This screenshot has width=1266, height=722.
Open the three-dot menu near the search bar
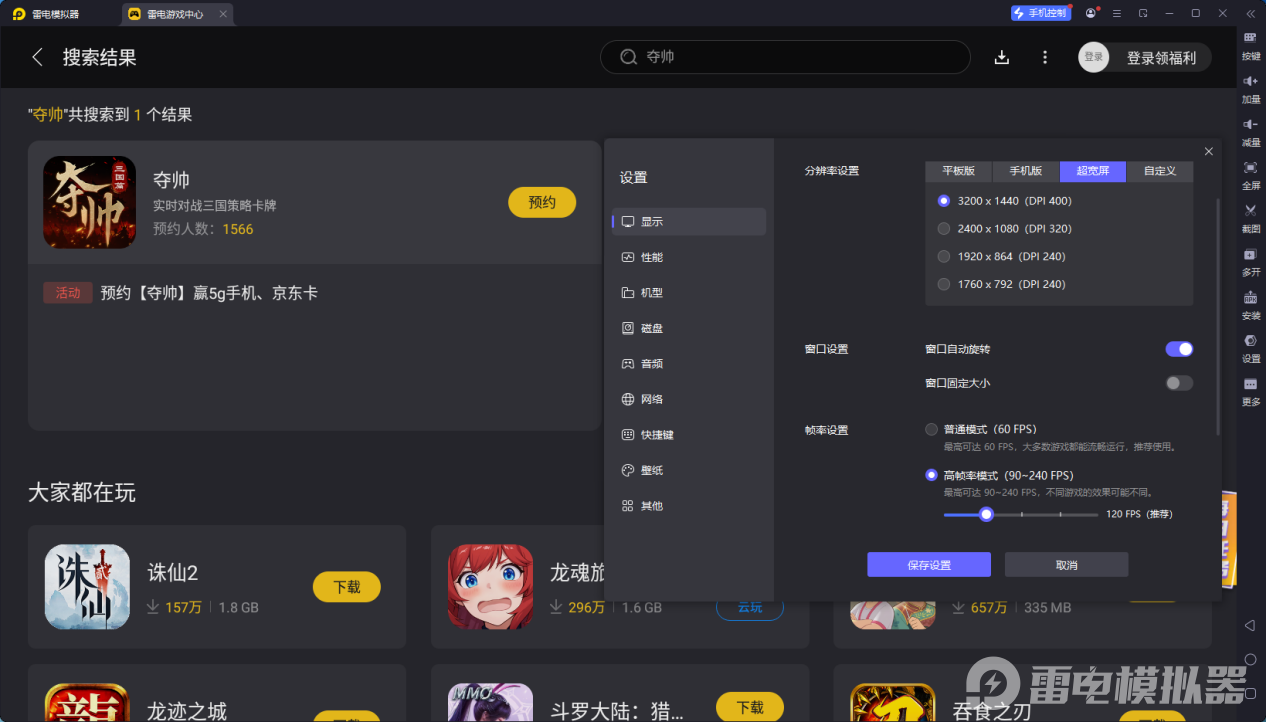[x=1045, y=57]
